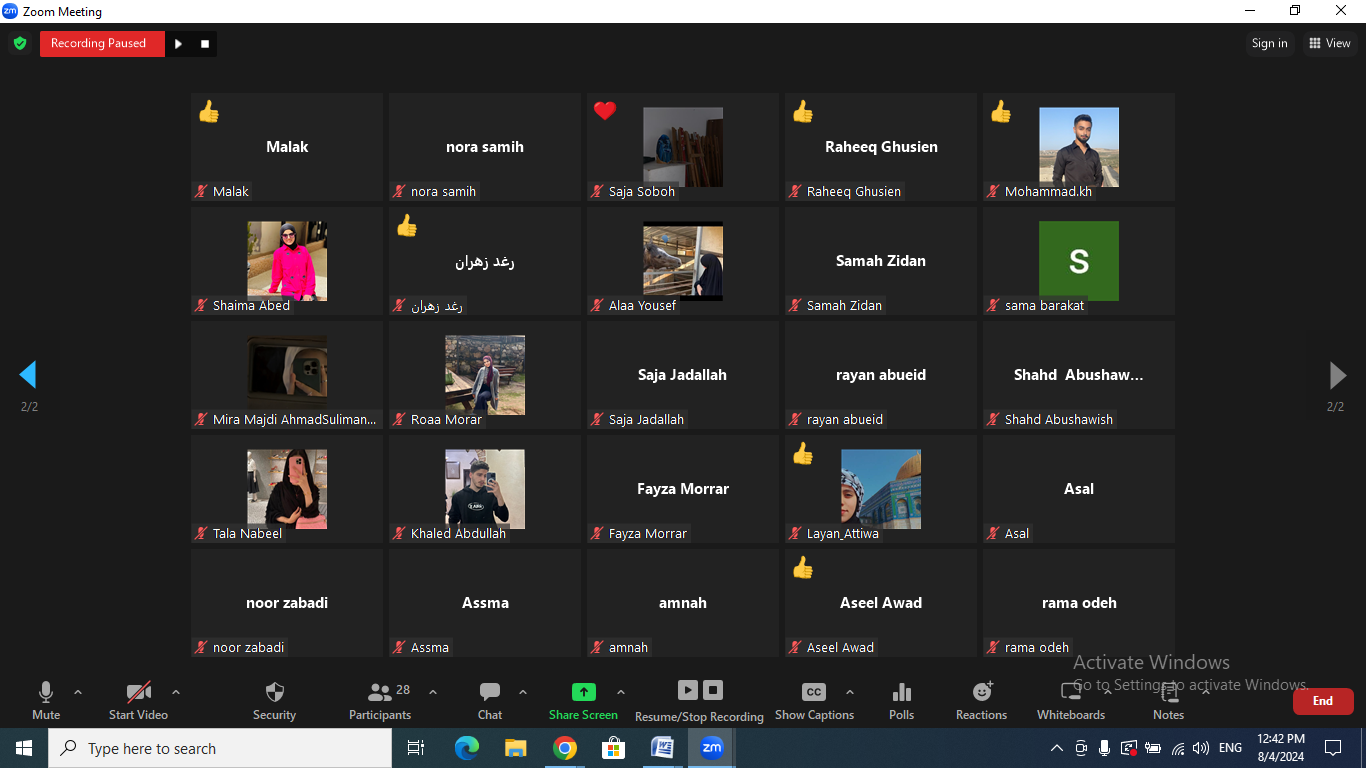Expand the arrow next to Participants
The width and height of the screenshot is (1366, 768).
[433, 692]
